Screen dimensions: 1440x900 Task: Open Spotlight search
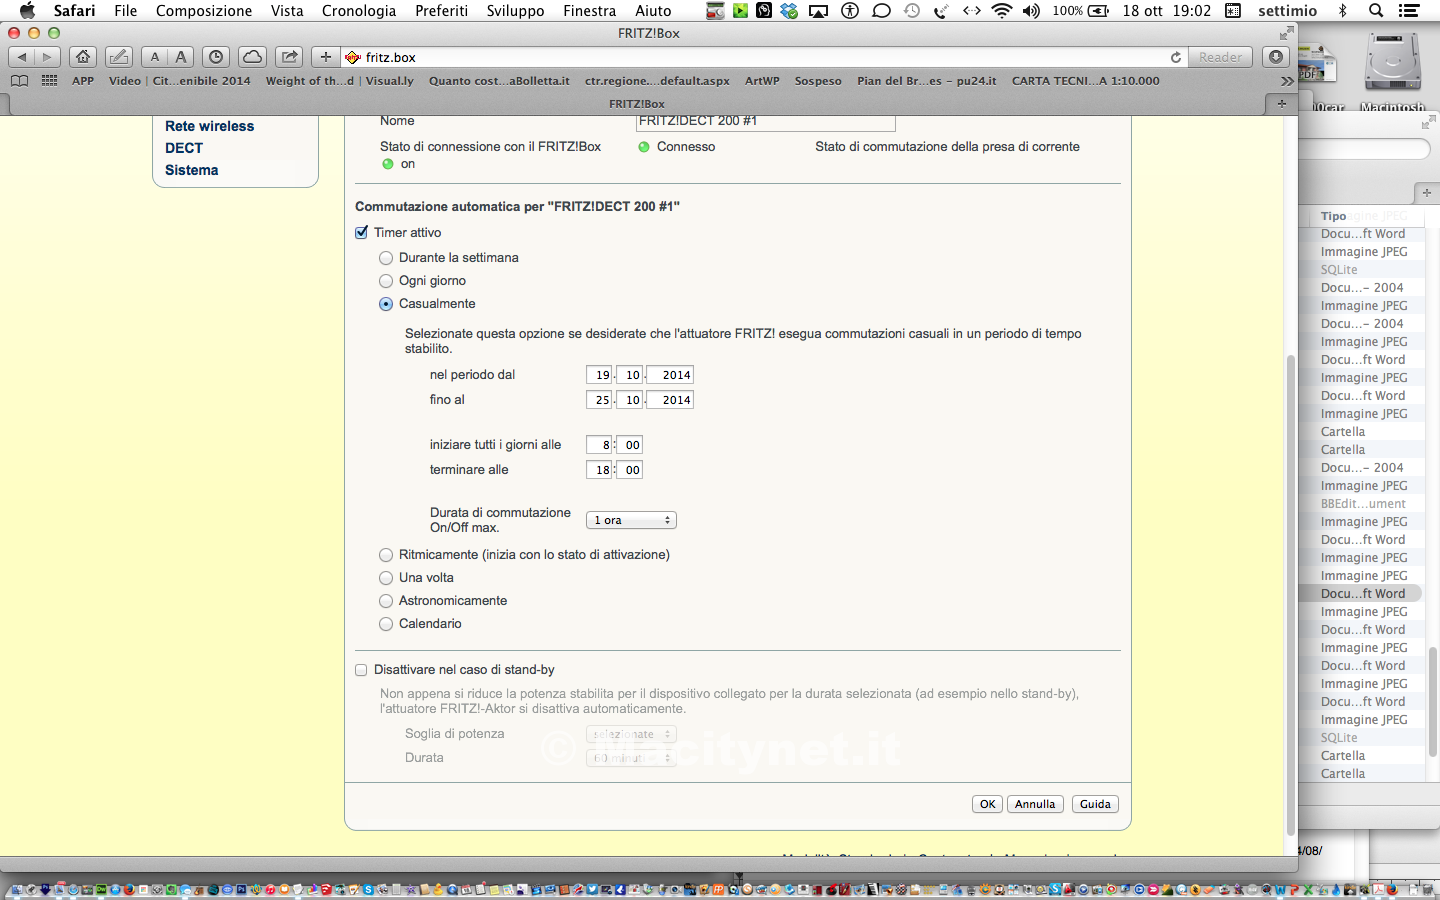1376,11
